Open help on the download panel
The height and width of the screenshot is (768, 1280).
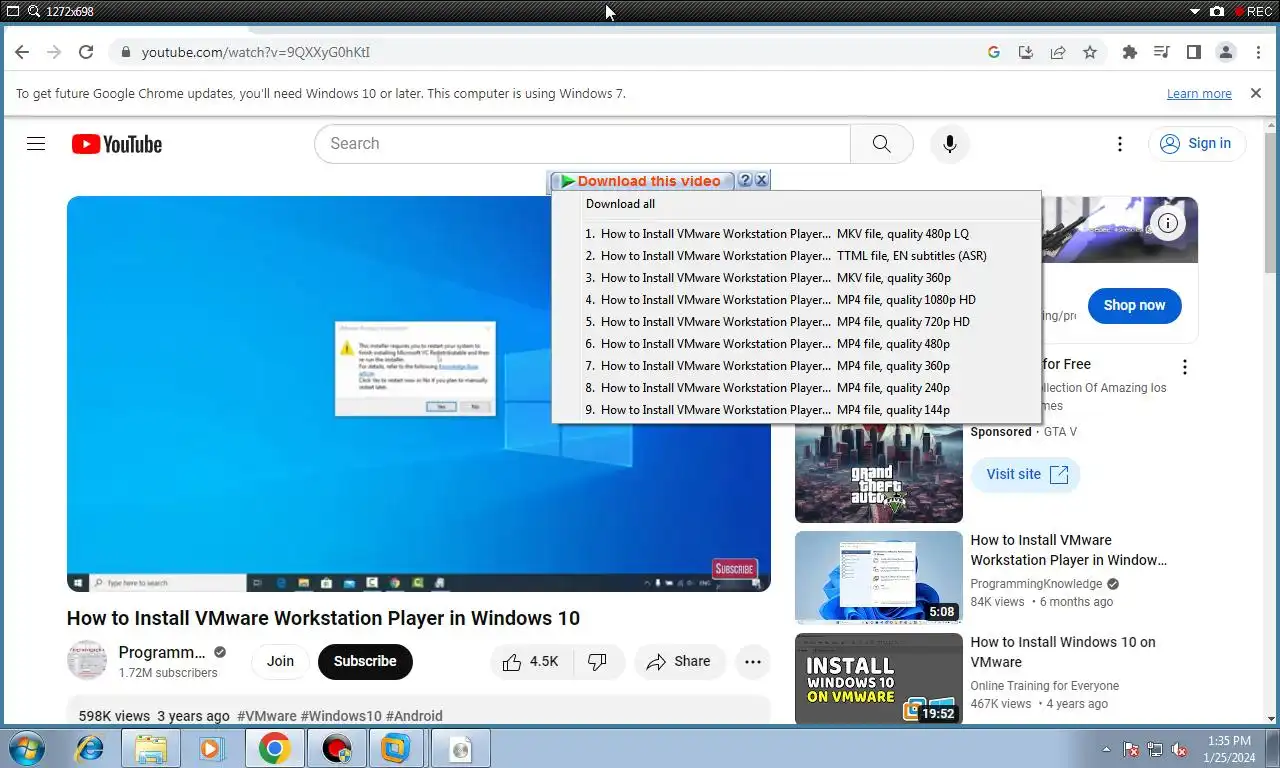(744, 181)
